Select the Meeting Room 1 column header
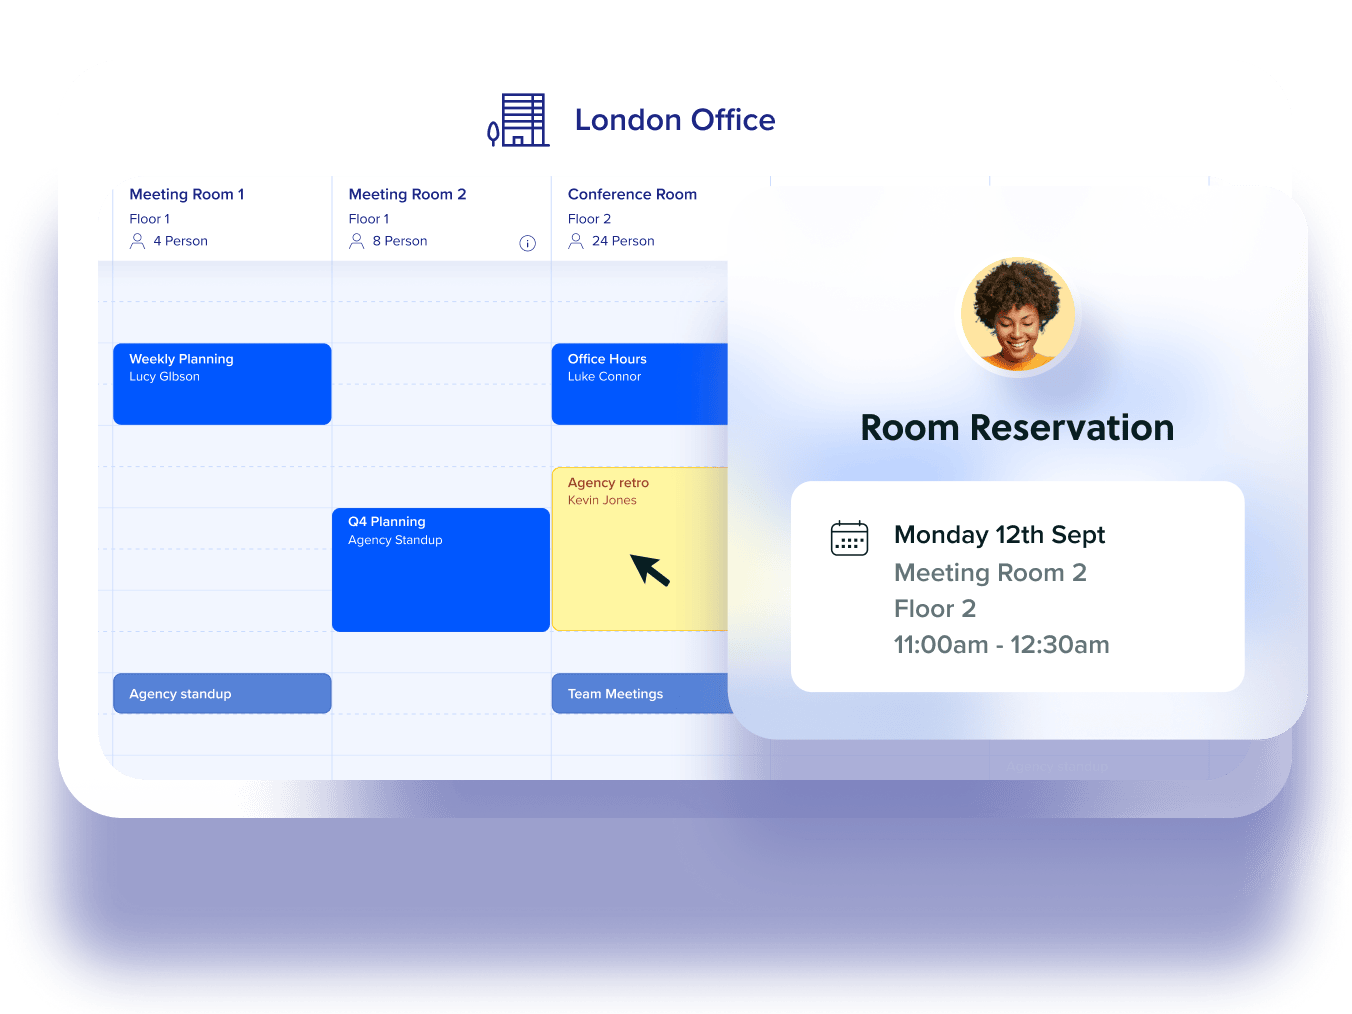The height and width of the screenshot is (1014, 1352). tap(187, 194)
